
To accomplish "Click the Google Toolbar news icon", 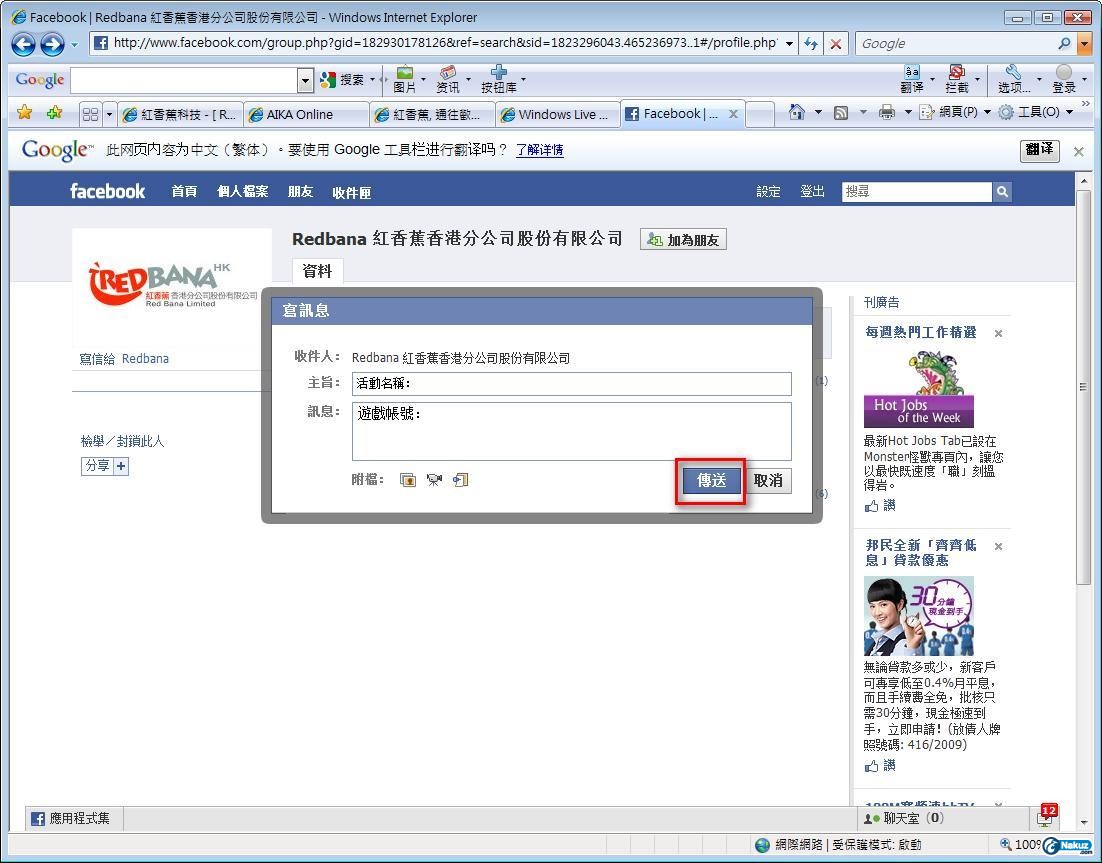I will click(448, 79).
